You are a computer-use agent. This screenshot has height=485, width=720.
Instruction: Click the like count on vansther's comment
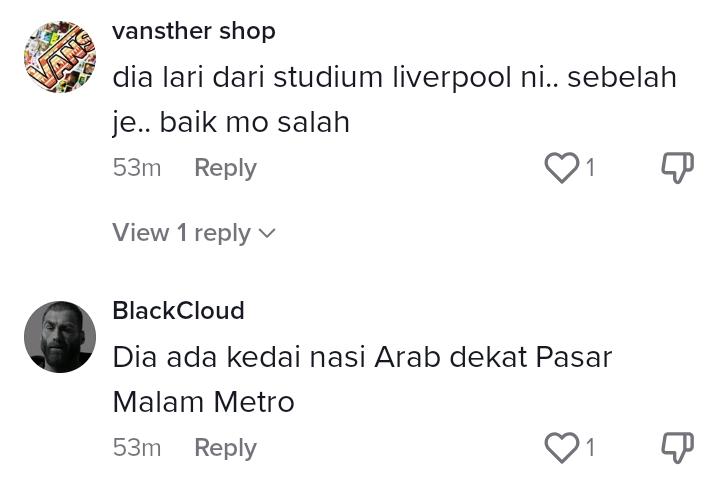pos(590,168)
